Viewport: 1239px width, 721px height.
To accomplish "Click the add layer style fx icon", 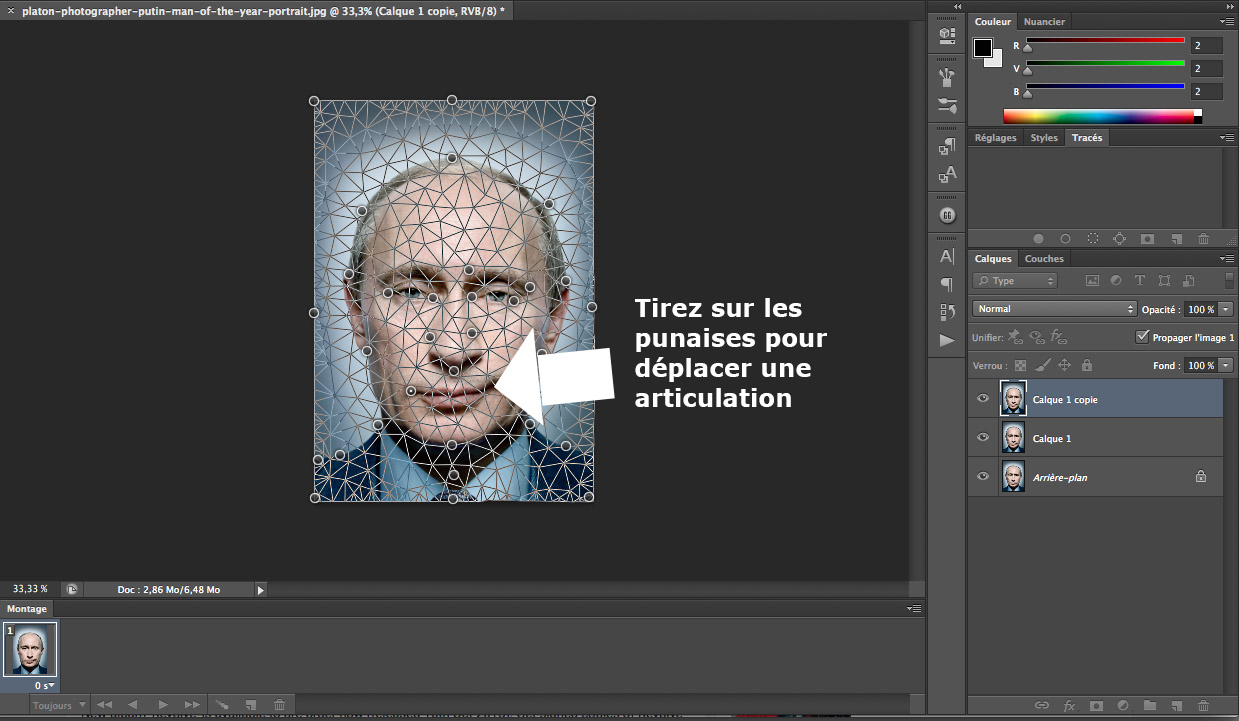I will pos(1069,706).
